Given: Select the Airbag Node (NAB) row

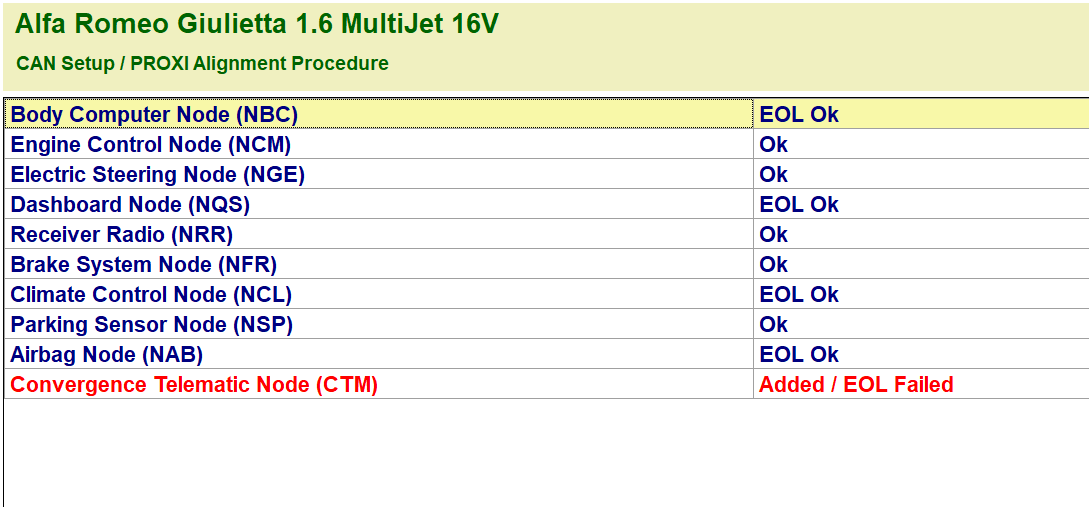Looking at the screenshot, I should point(107,355).
